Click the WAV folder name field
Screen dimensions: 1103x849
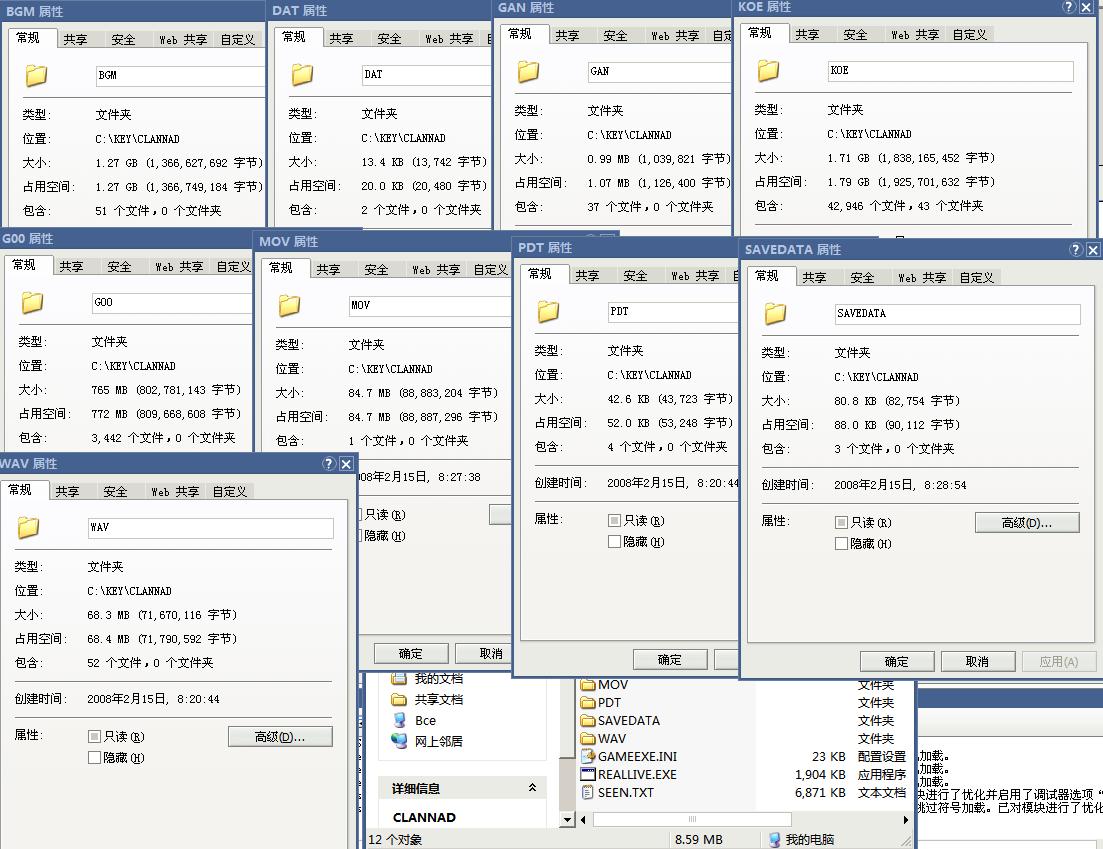pos(210,528)
